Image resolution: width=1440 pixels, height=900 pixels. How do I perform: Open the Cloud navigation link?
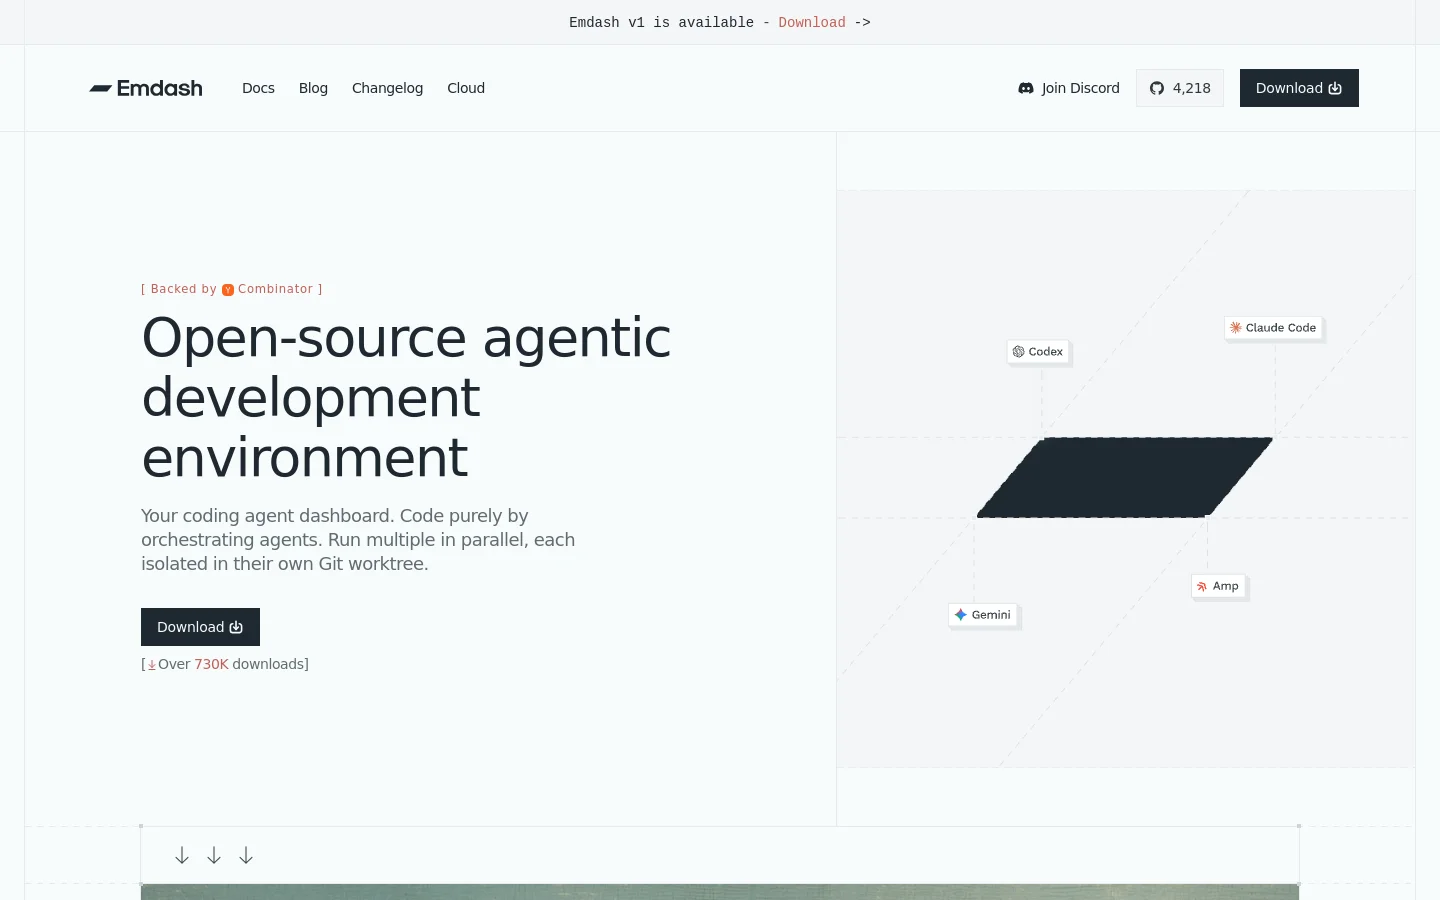pyautogui.click(x=466, y=88)
